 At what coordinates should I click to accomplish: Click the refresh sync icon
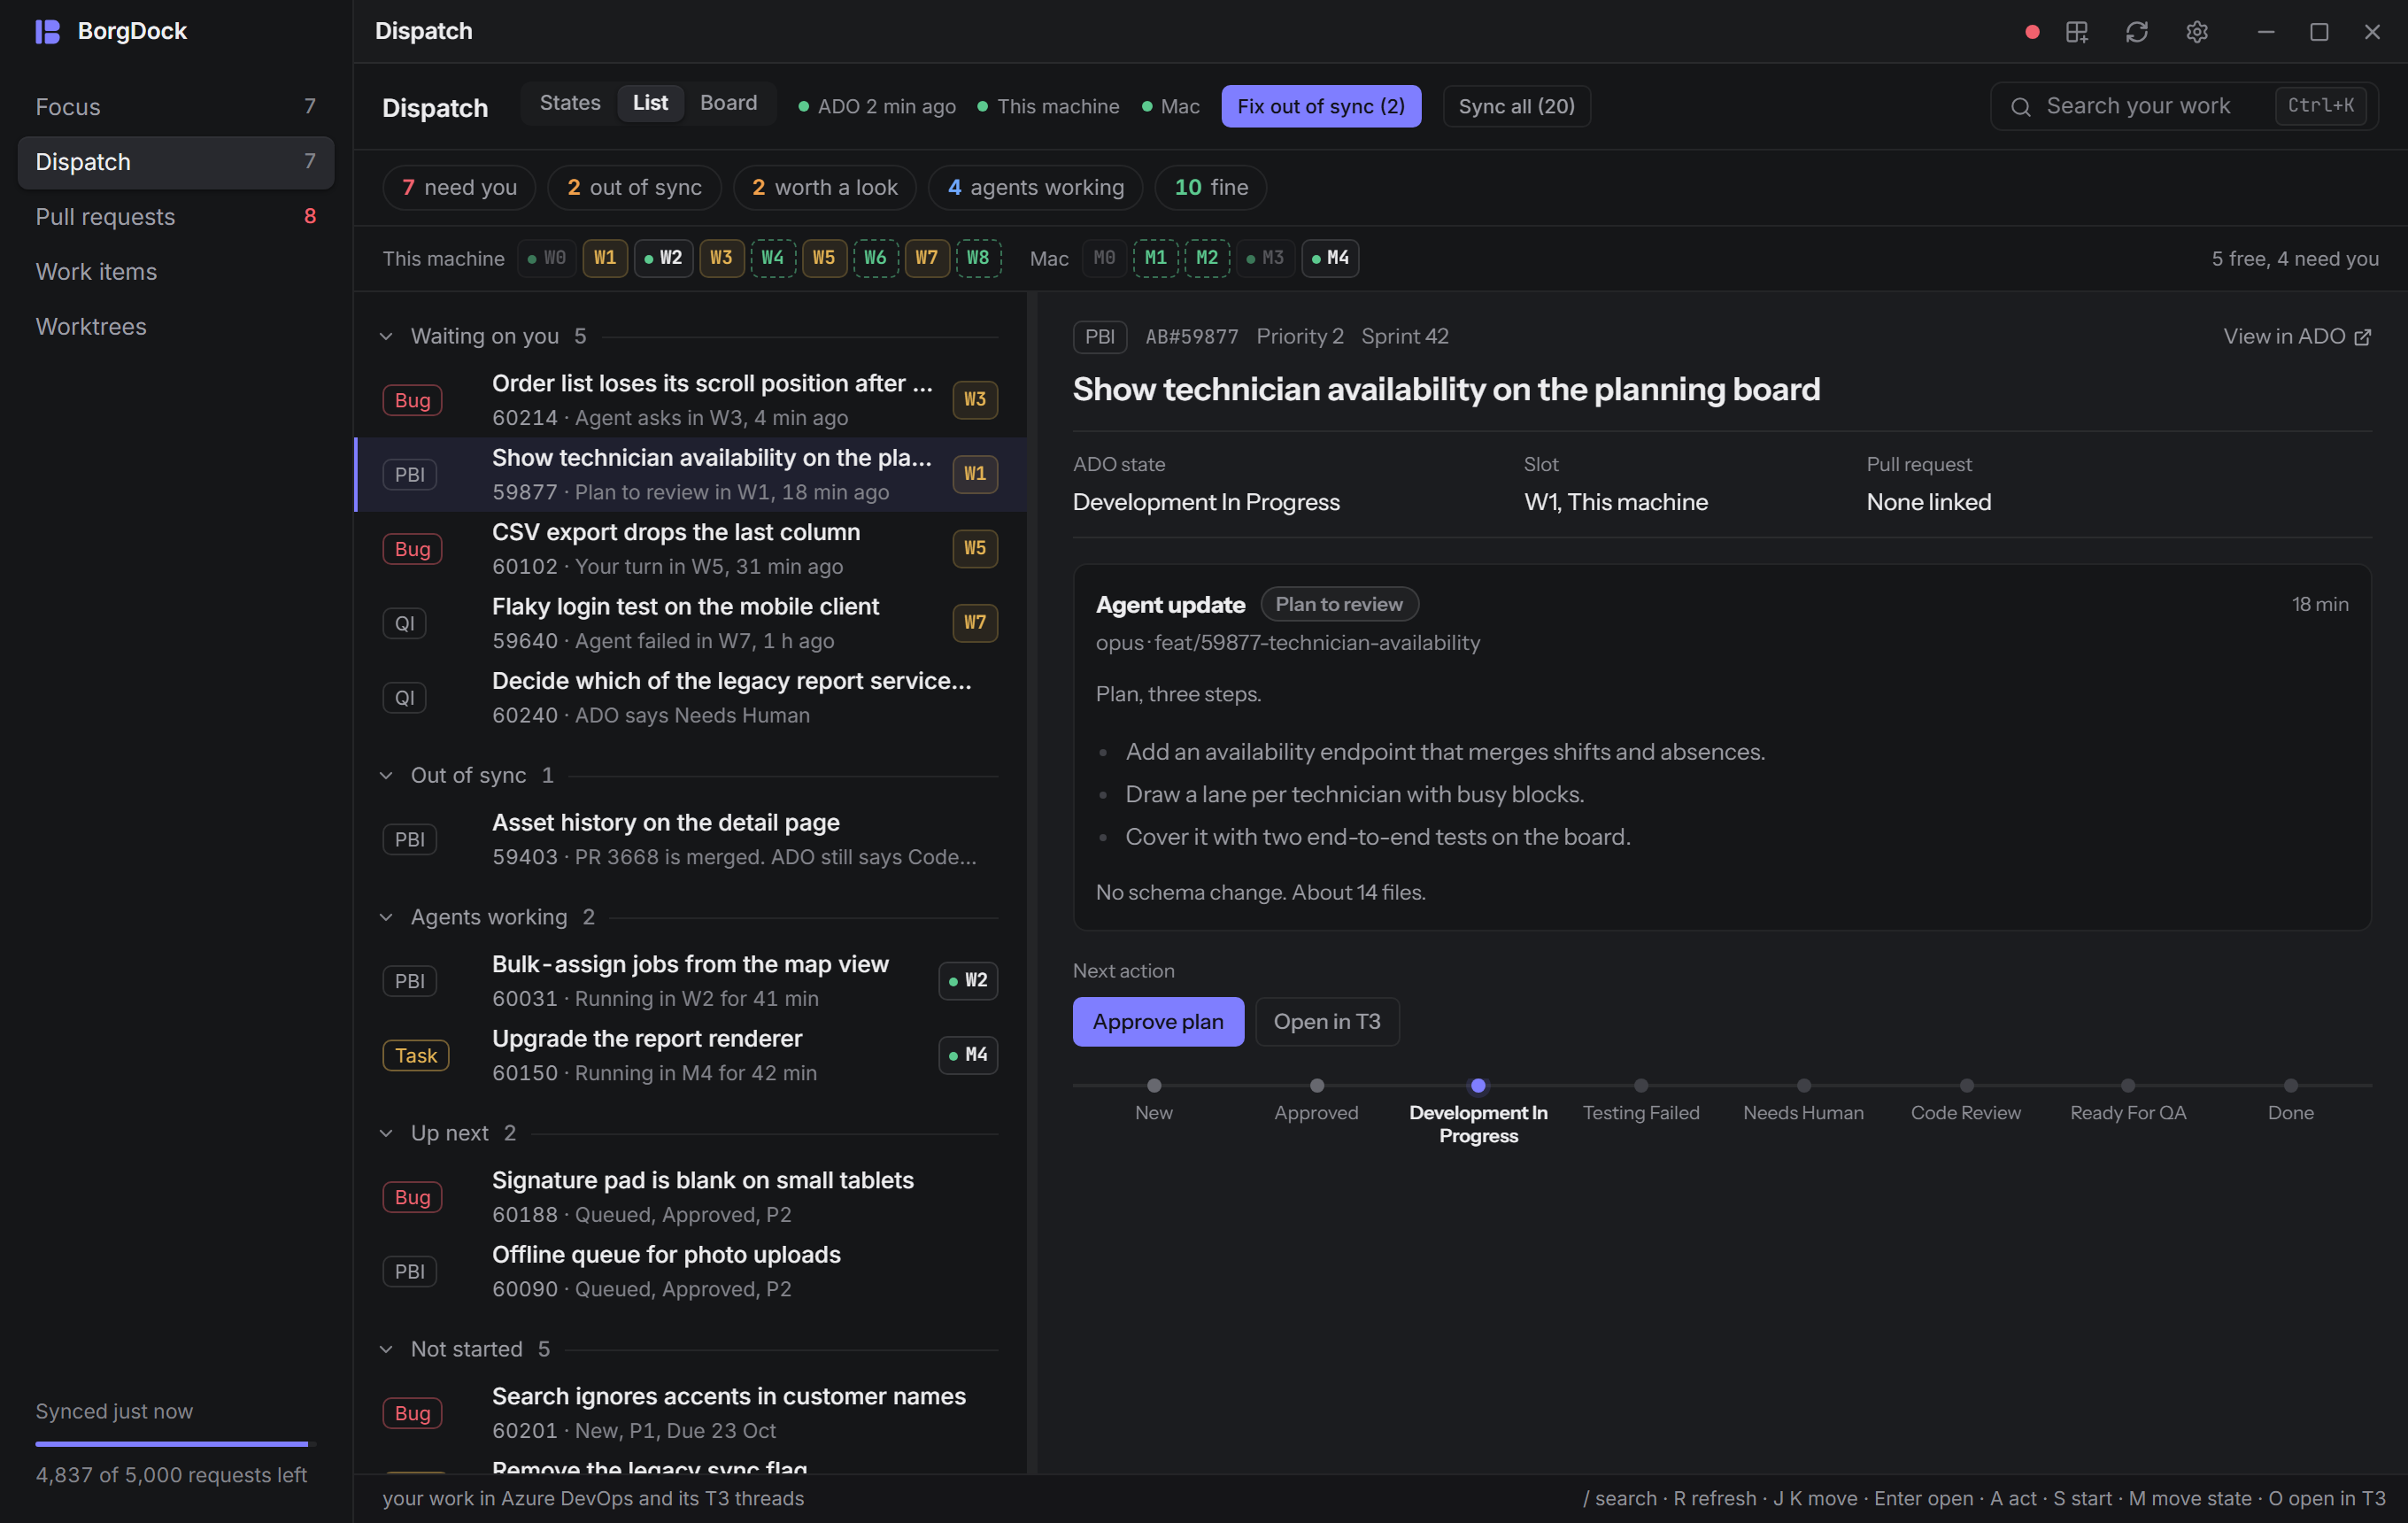(2136, 32)
